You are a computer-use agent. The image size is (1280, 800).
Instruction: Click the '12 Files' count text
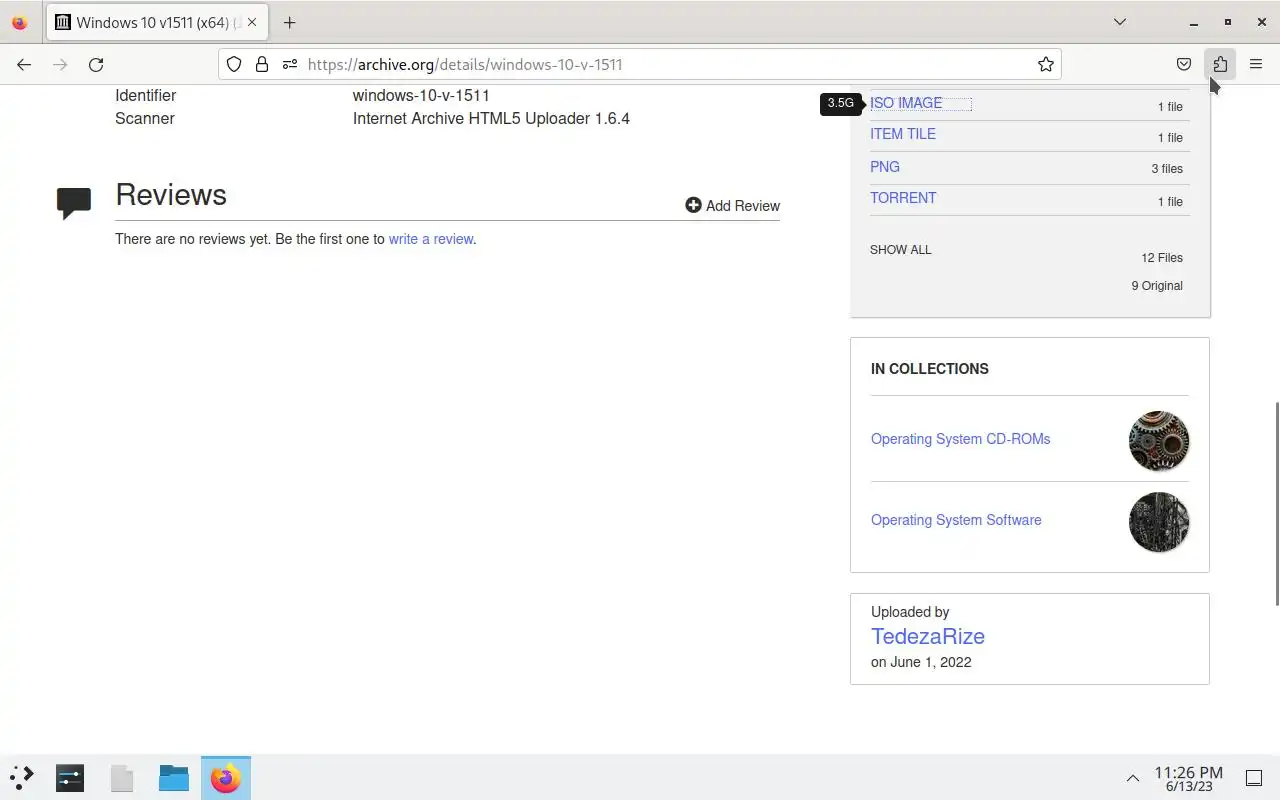point(1162,258)
